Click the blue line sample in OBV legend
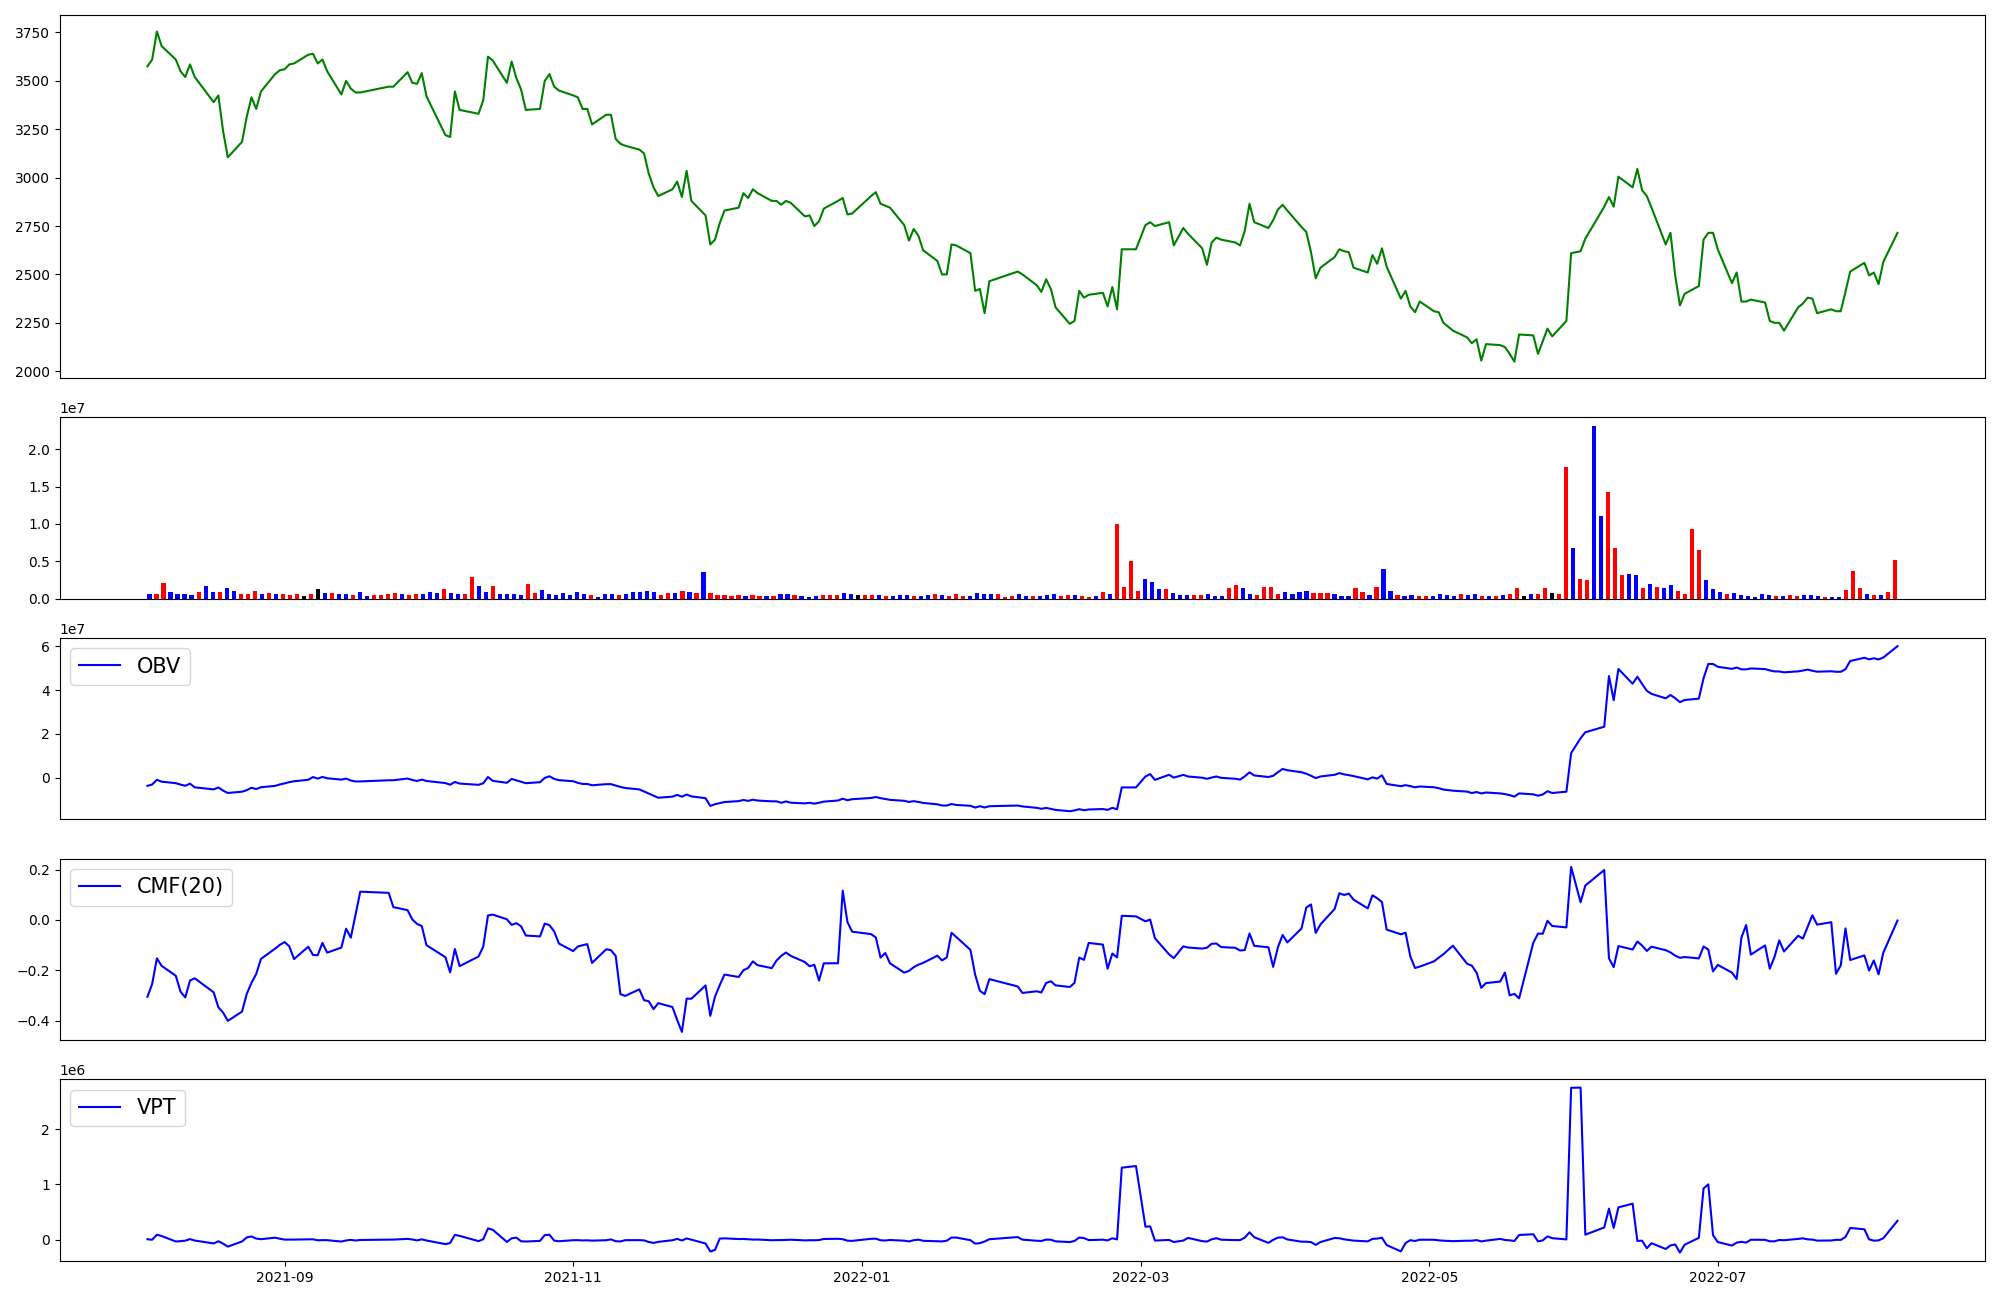The height and width of the screenshot is (1300, 2000). [x=100, y=666]
